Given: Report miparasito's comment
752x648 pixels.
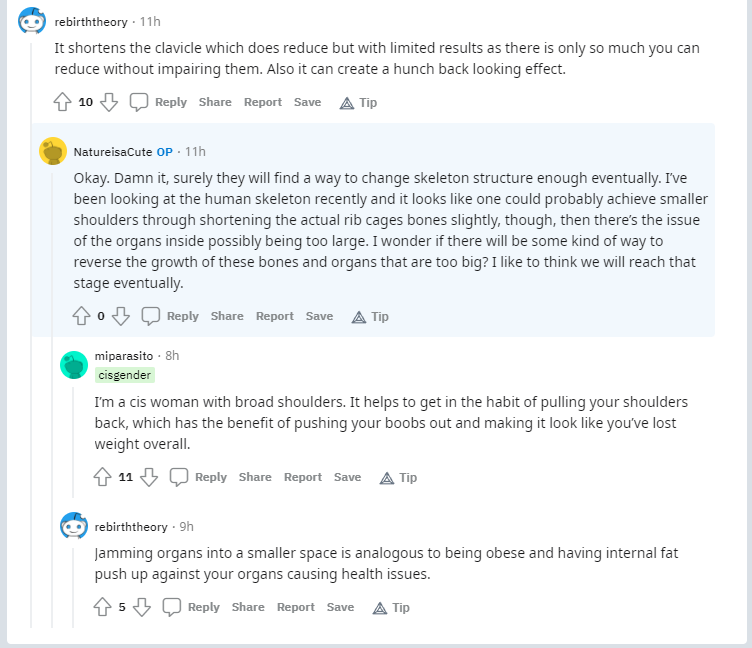Looking at the screenshot, I should (x=302, y=477).
